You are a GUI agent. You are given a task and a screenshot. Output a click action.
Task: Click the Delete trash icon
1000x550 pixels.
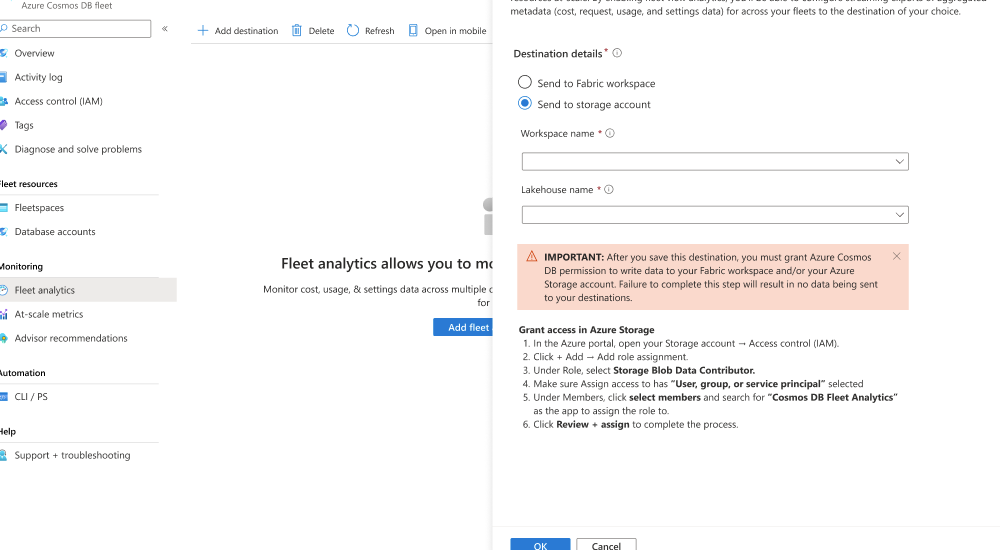point(297,31)
